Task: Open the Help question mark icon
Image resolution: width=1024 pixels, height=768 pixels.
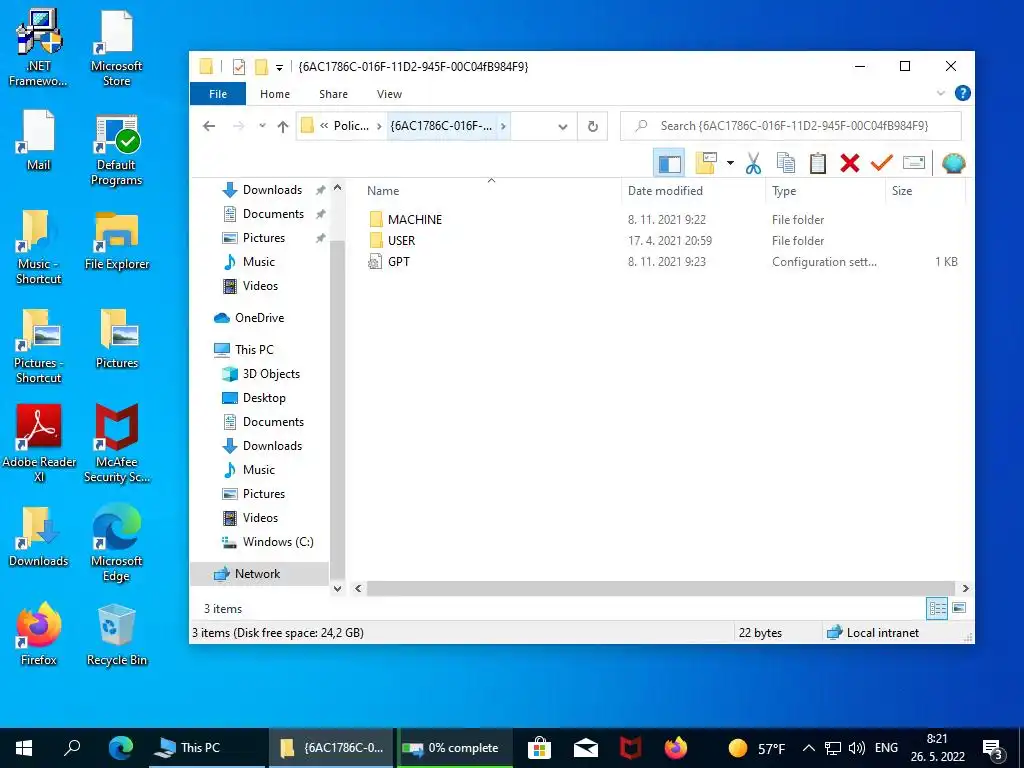Action: point(962,93)
